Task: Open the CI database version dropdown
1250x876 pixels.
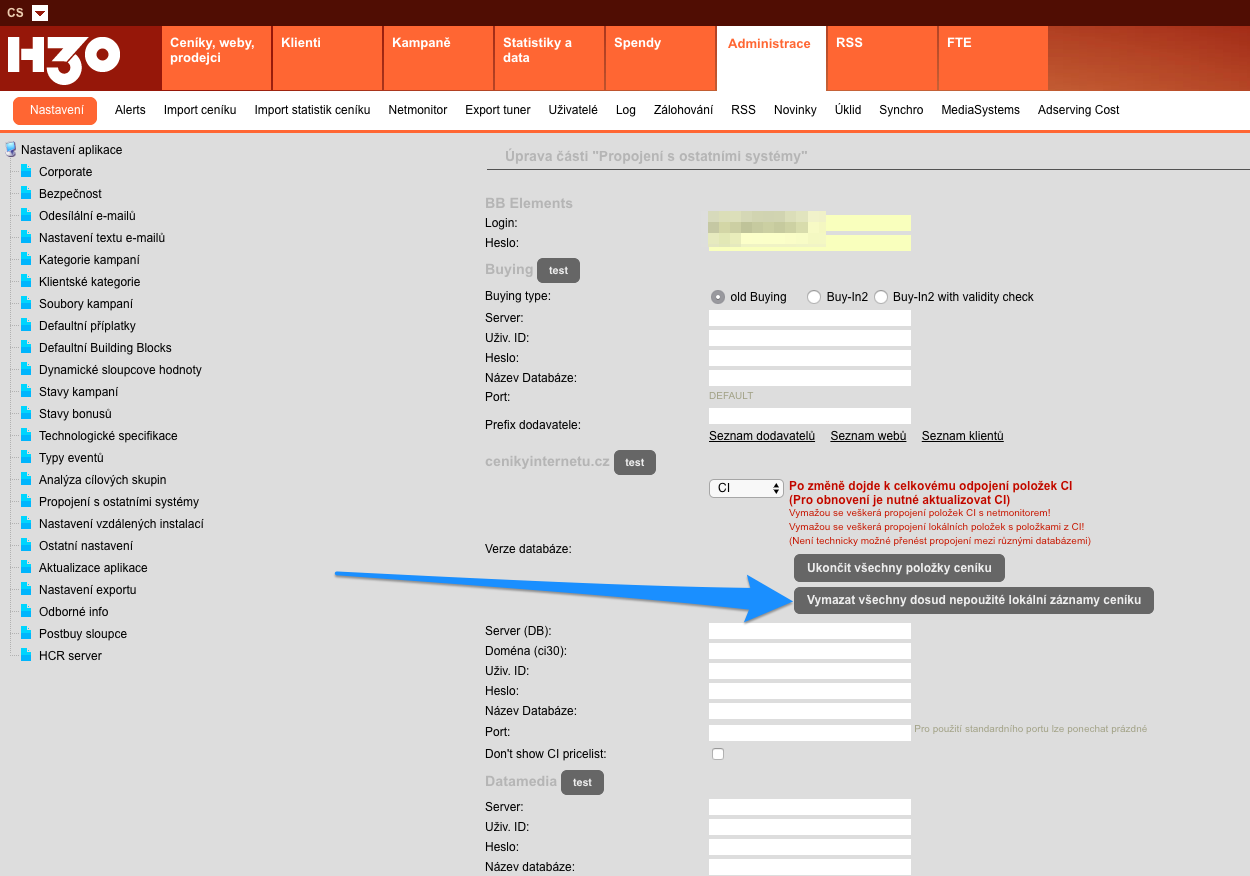Action: [x=746, y=488]
